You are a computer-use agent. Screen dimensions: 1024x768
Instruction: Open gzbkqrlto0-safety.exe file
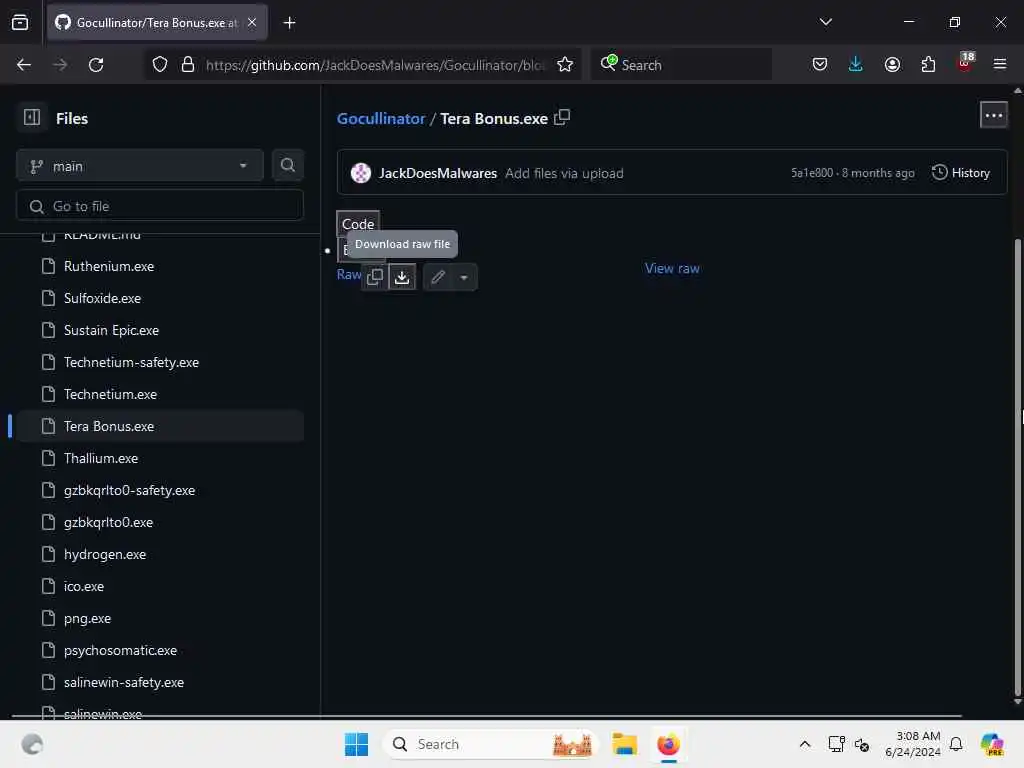click(160, 490)
